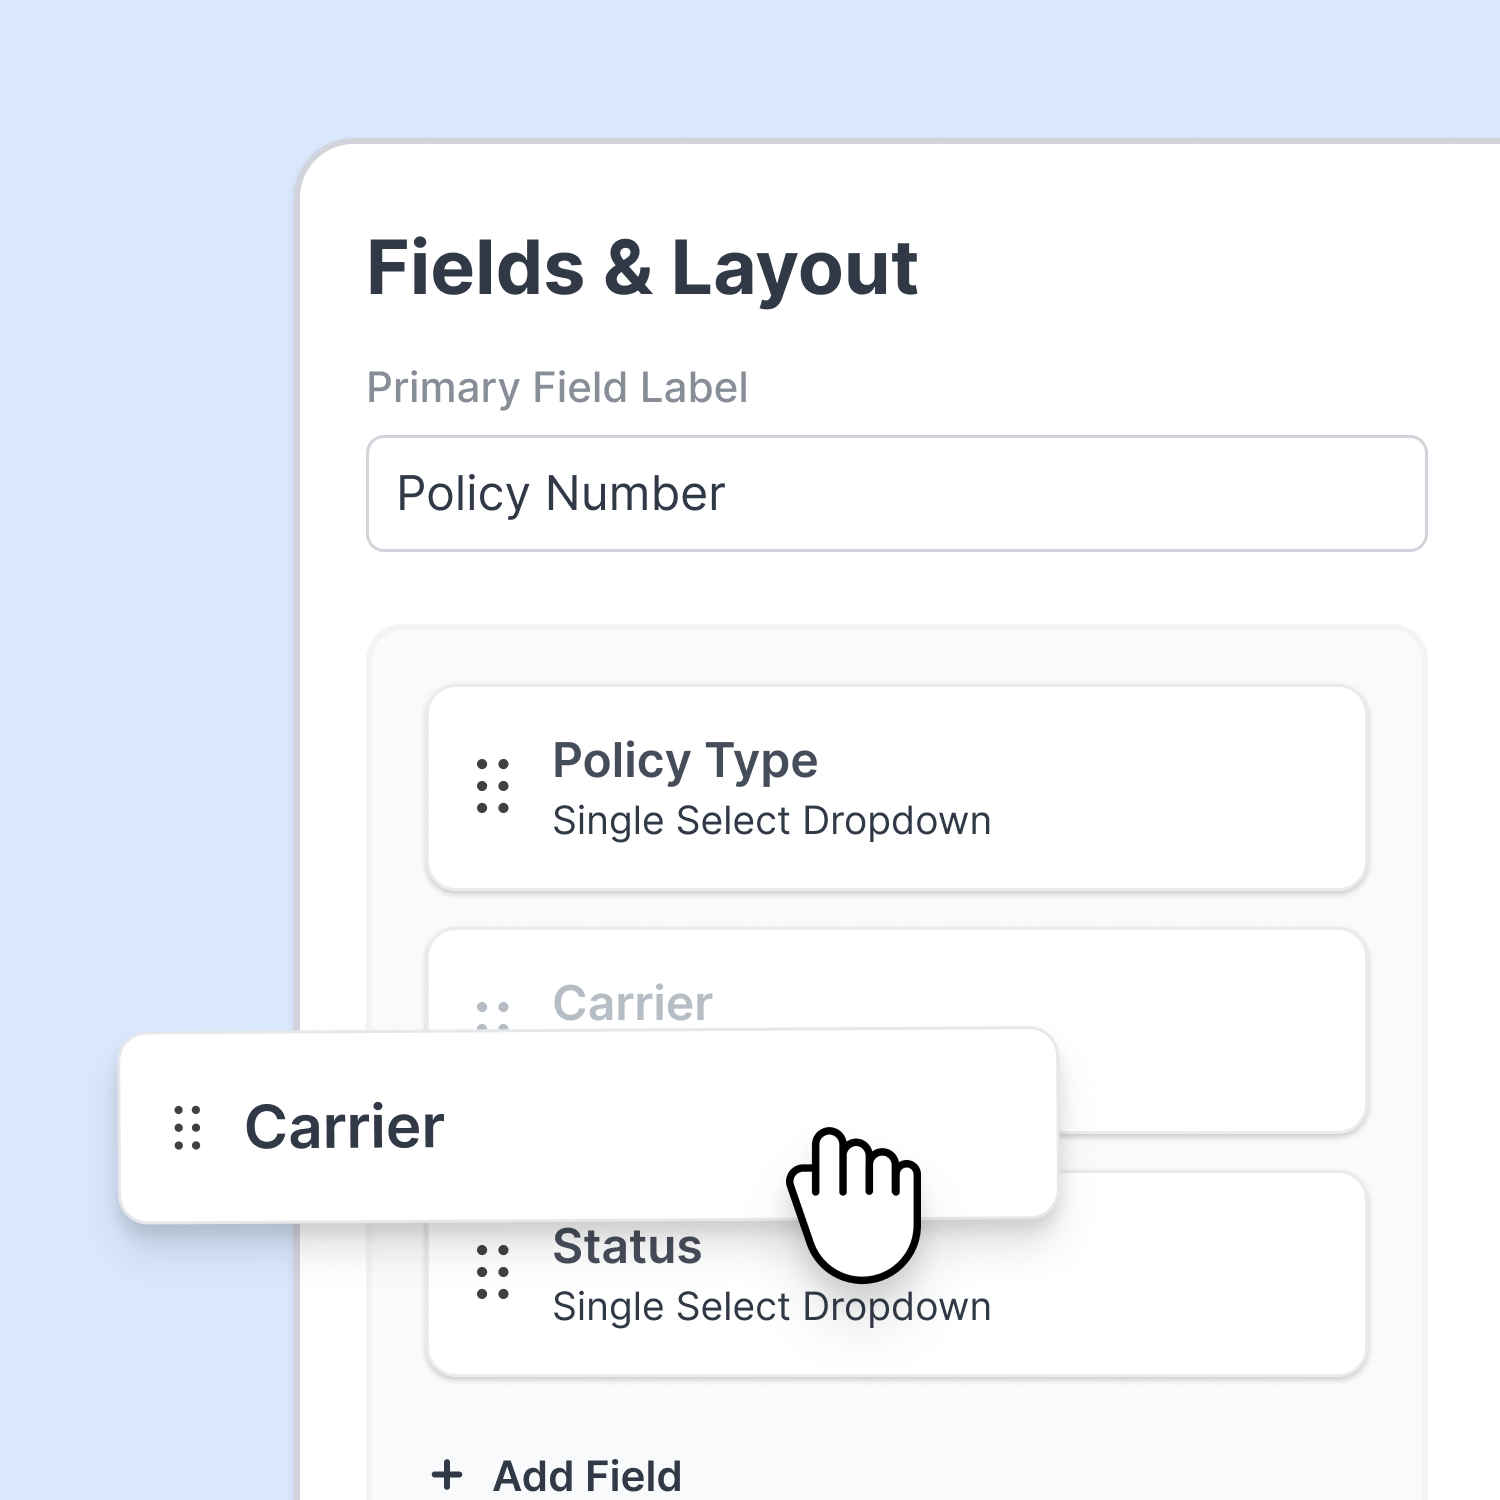Click the floating Carrier card drag handle
Viewport: 1500px width, 1500px height.
point(187,1128)
